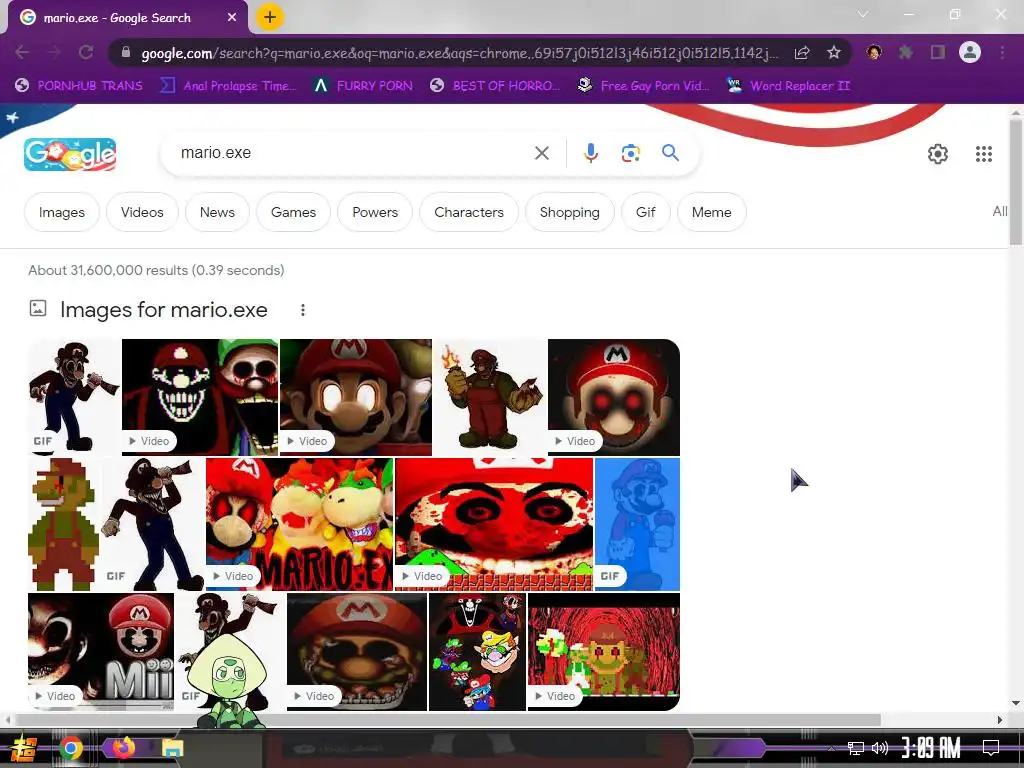Close the mario.exe Google Search tab
Viewport: 1024px width, 768px height.
[232, 18]
